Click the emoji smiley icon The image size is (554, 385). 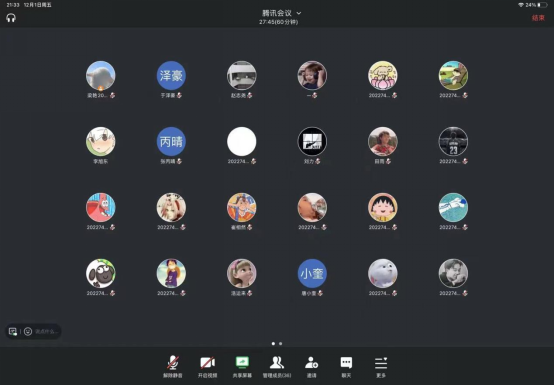(x=28, y=331)
